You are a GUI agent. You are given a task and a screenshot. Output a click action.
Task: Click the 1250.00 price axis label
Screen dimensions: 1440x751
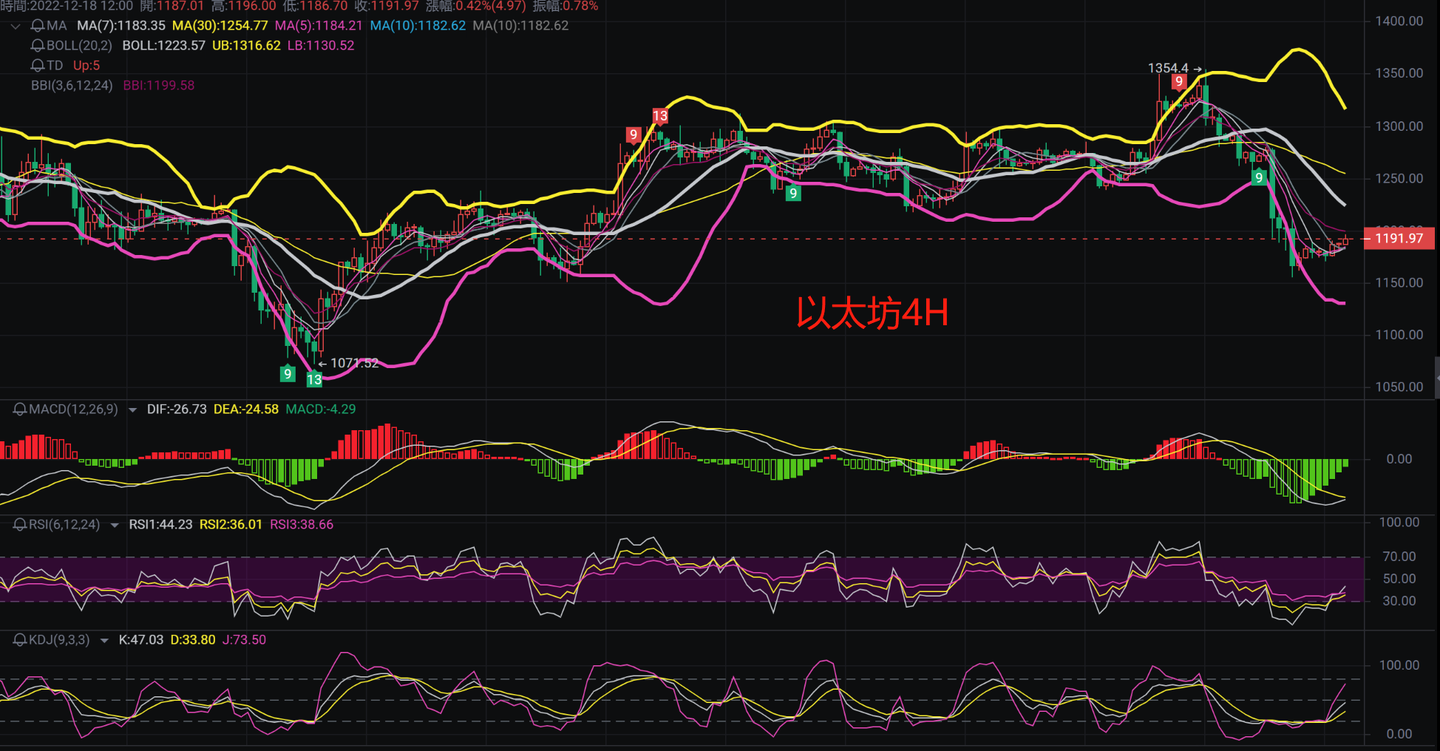click(x=1400, y=178)
